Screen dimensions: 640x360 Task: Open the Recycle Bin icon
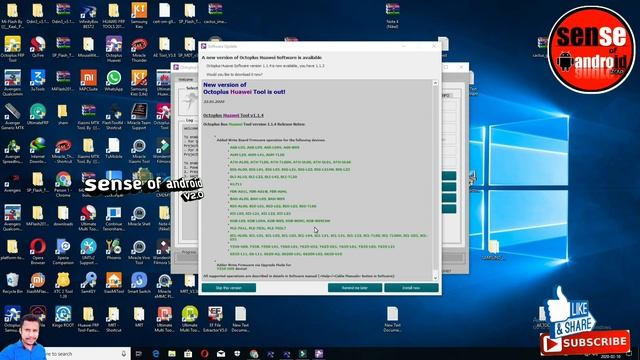pyautogui.click(x=12, y=283)
